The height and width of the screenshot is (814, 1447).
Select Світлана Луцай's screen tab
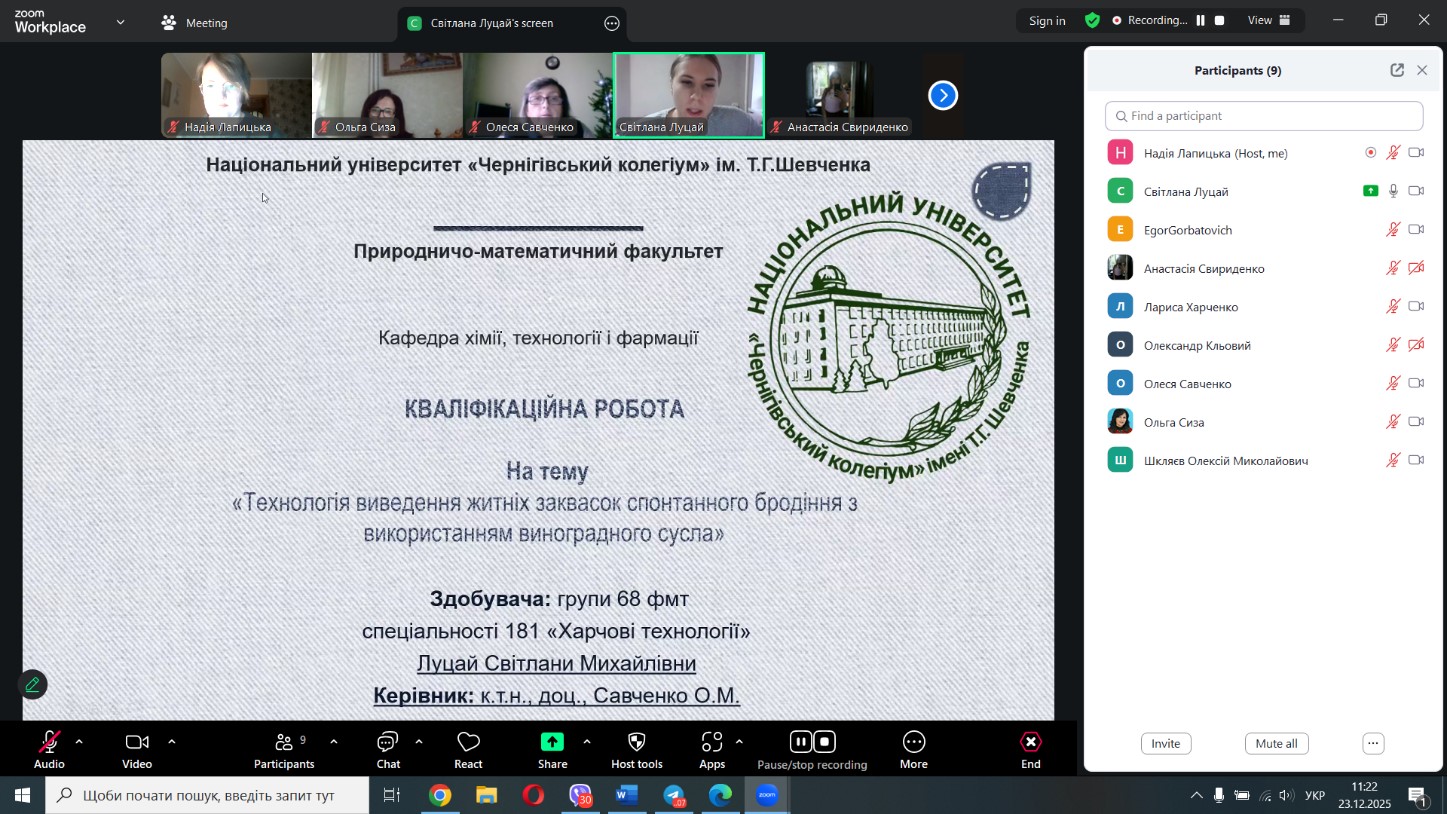tap(494, 23)
